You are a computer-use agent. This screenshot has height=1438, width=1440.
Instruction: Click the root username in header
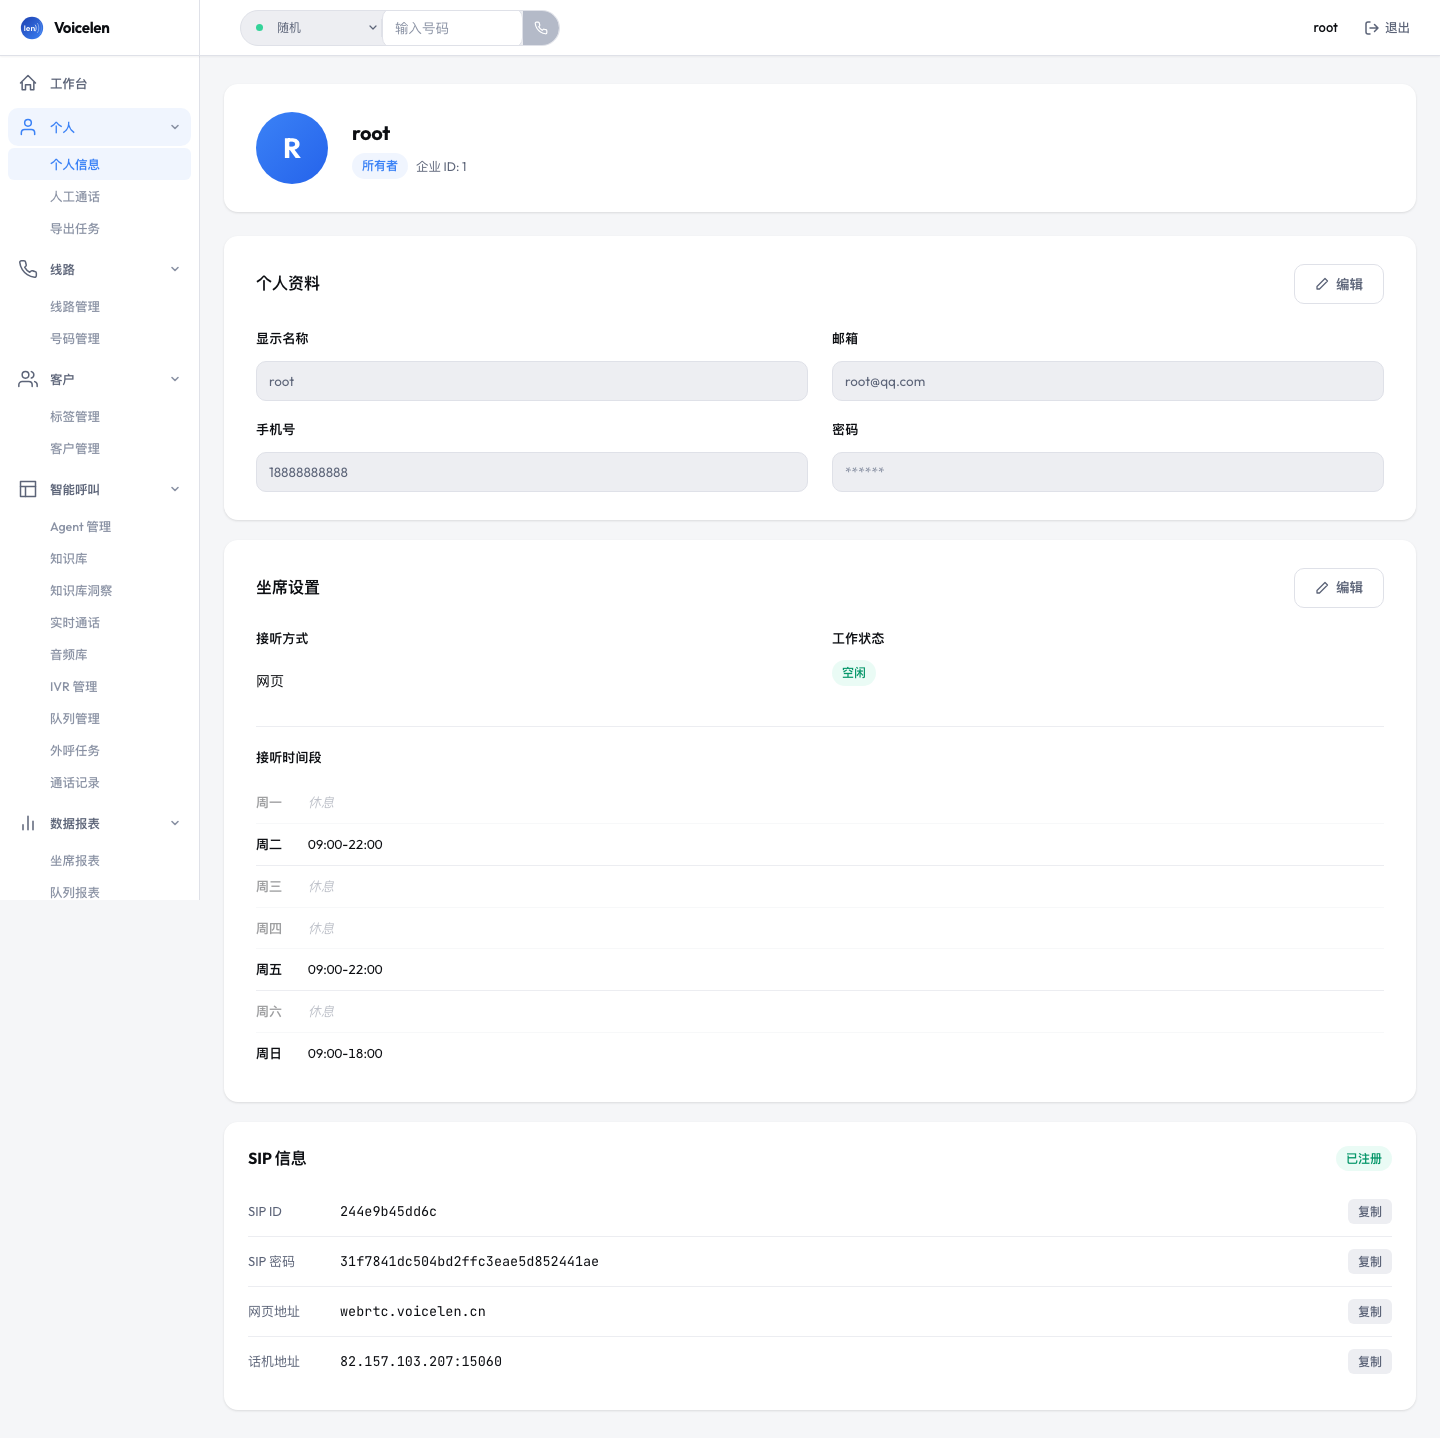point(1325,28)
